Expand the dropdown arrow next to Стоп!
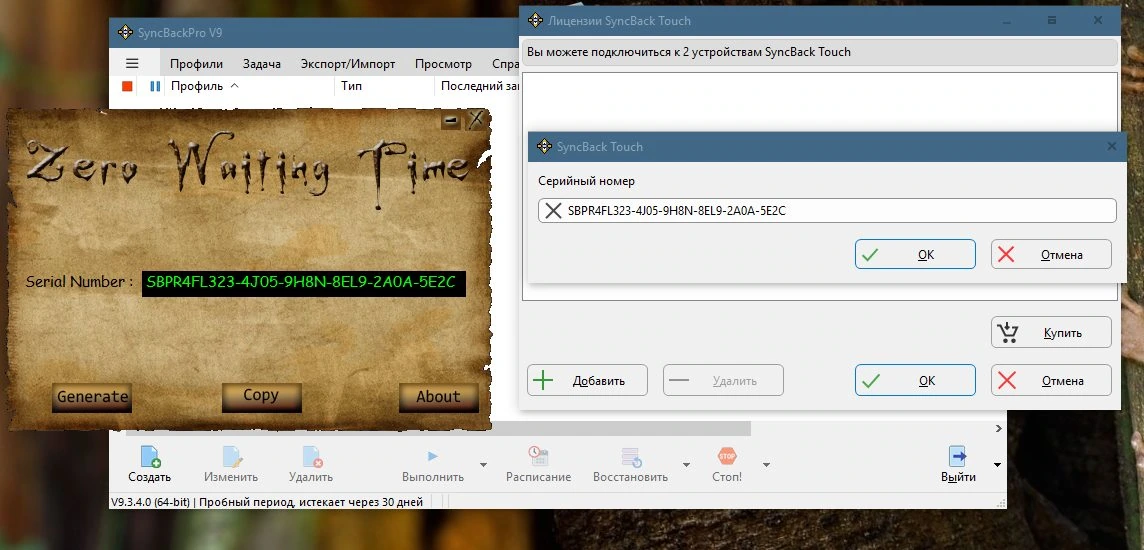The height and width of the screenshot is (550, 1144). [766, 465]
